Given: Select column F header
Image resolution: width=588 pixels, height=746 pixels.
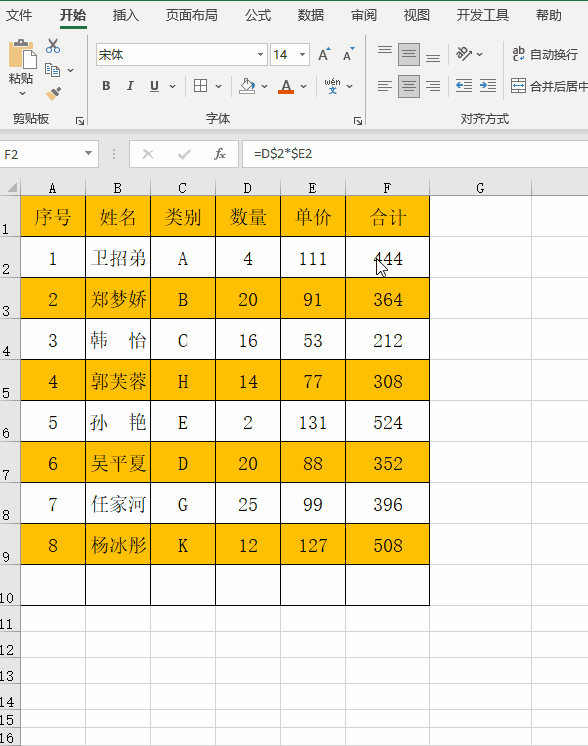Looking at the screenshot, I should click(x=387, y=187).
